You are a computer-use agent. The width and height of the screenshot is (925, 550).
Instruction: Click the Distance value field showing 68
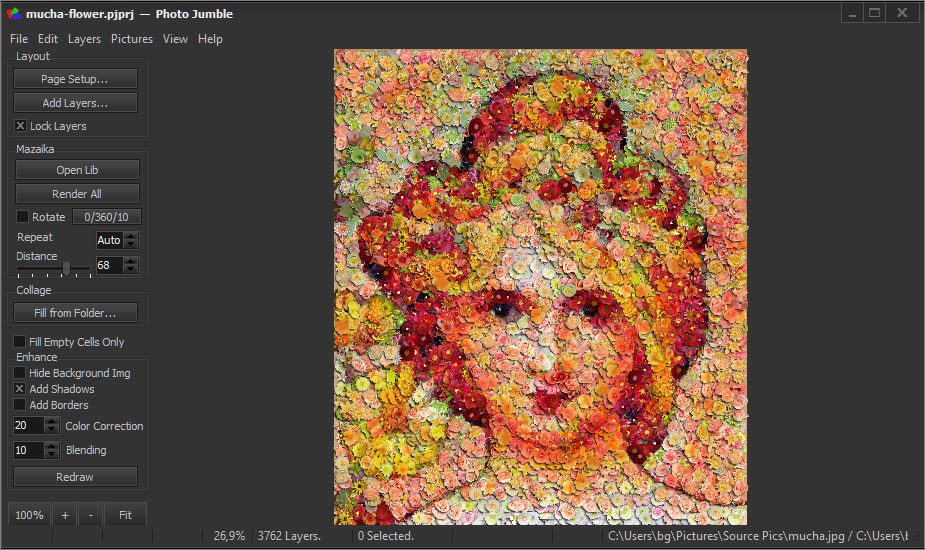[x=109, y=265]
